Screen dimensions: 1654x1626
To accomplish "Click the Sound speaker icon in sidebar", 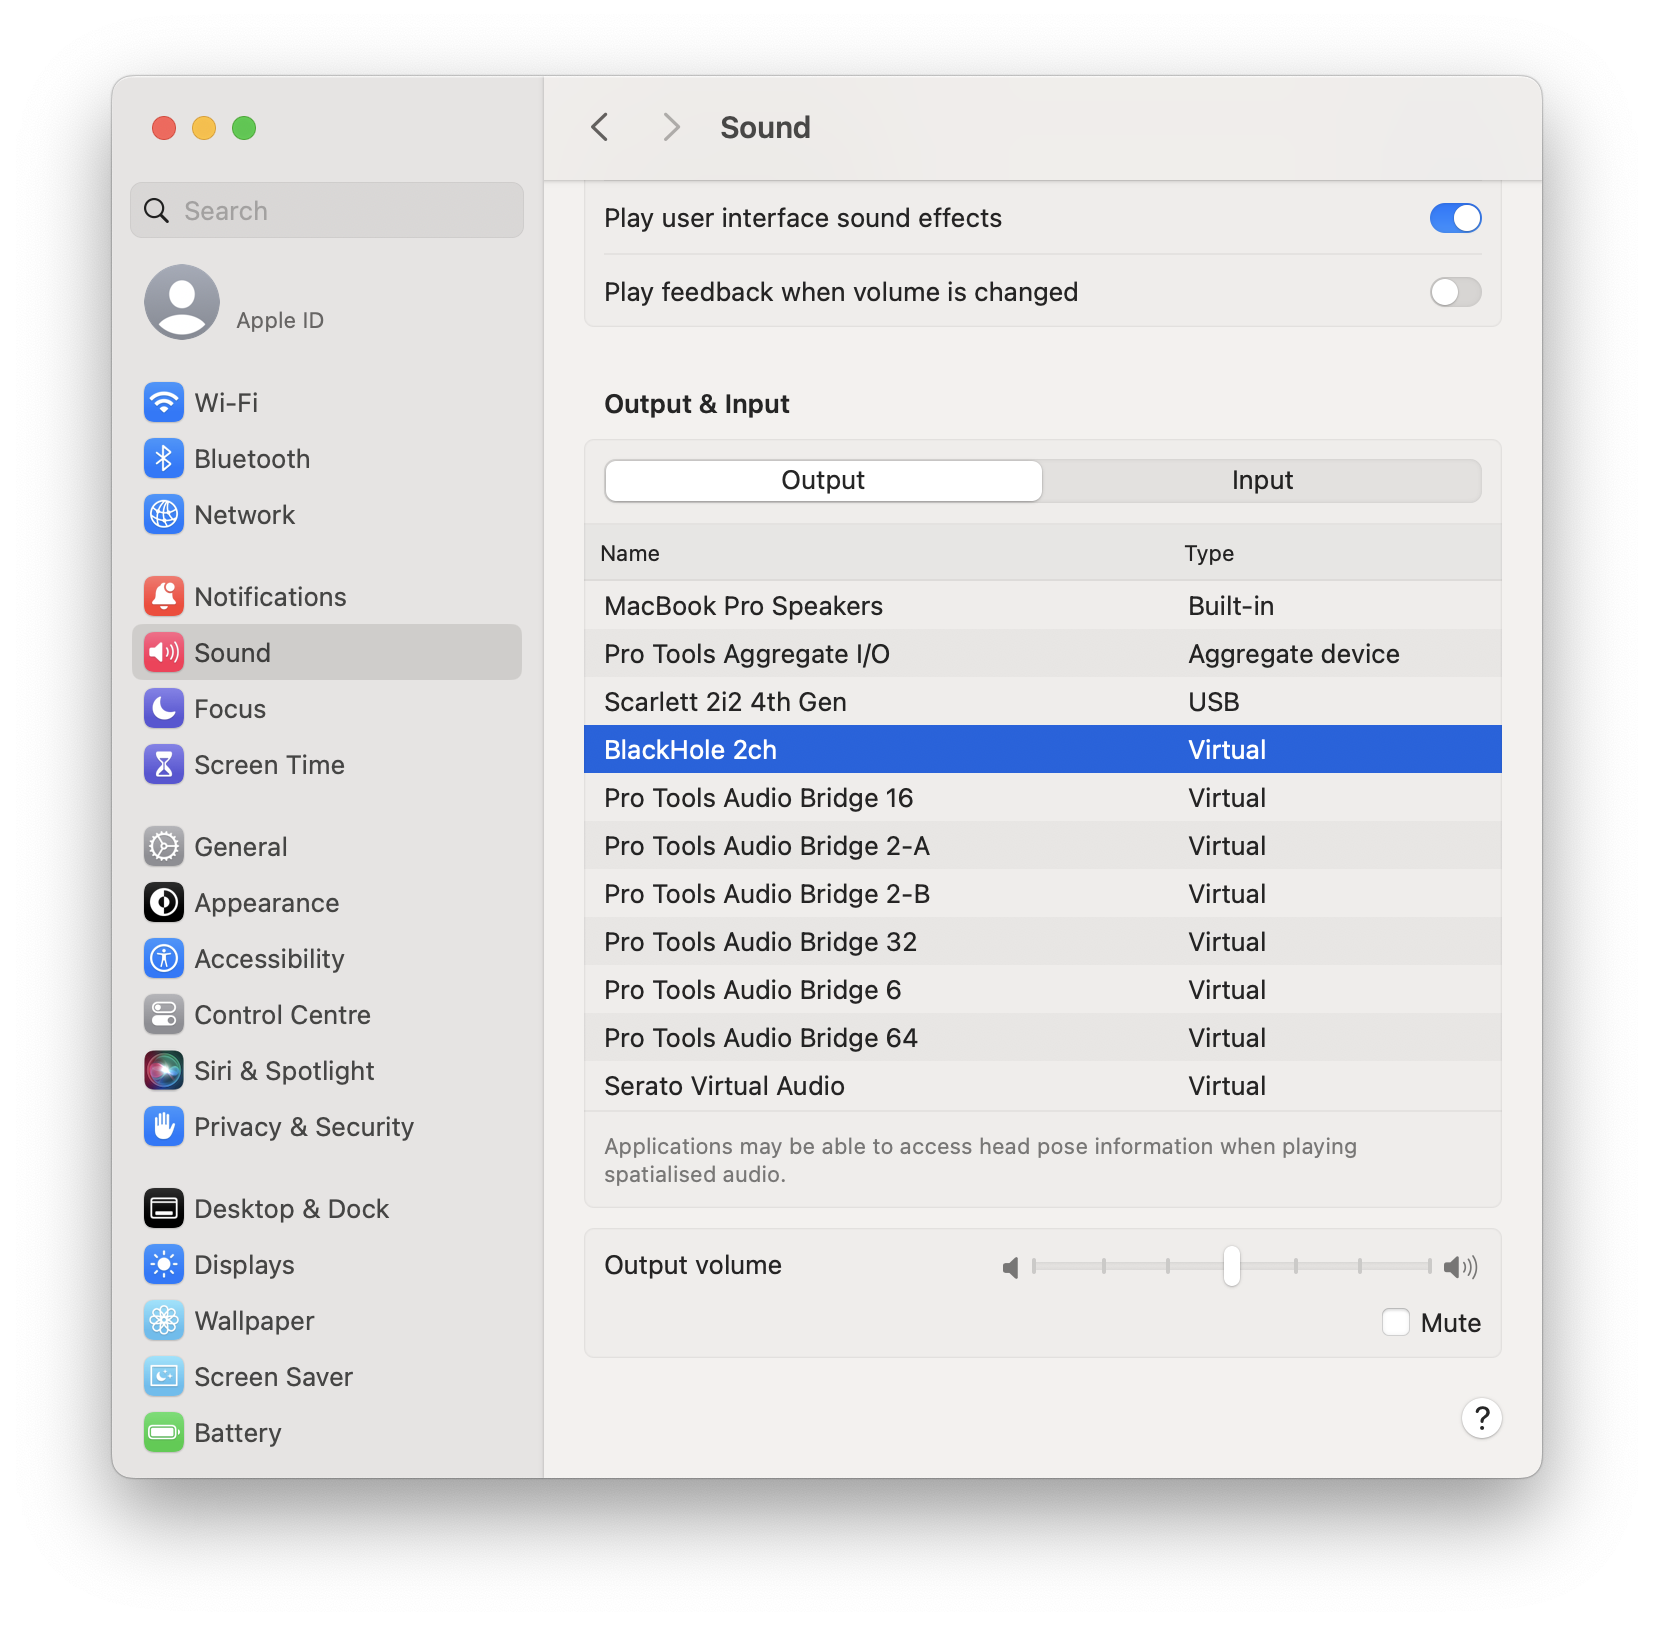I will click(x=164, y=653).
